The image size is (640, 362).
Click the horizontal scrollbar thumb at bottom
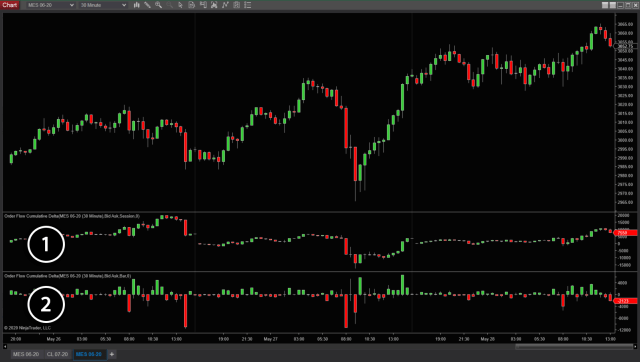(x=574, y=346)
